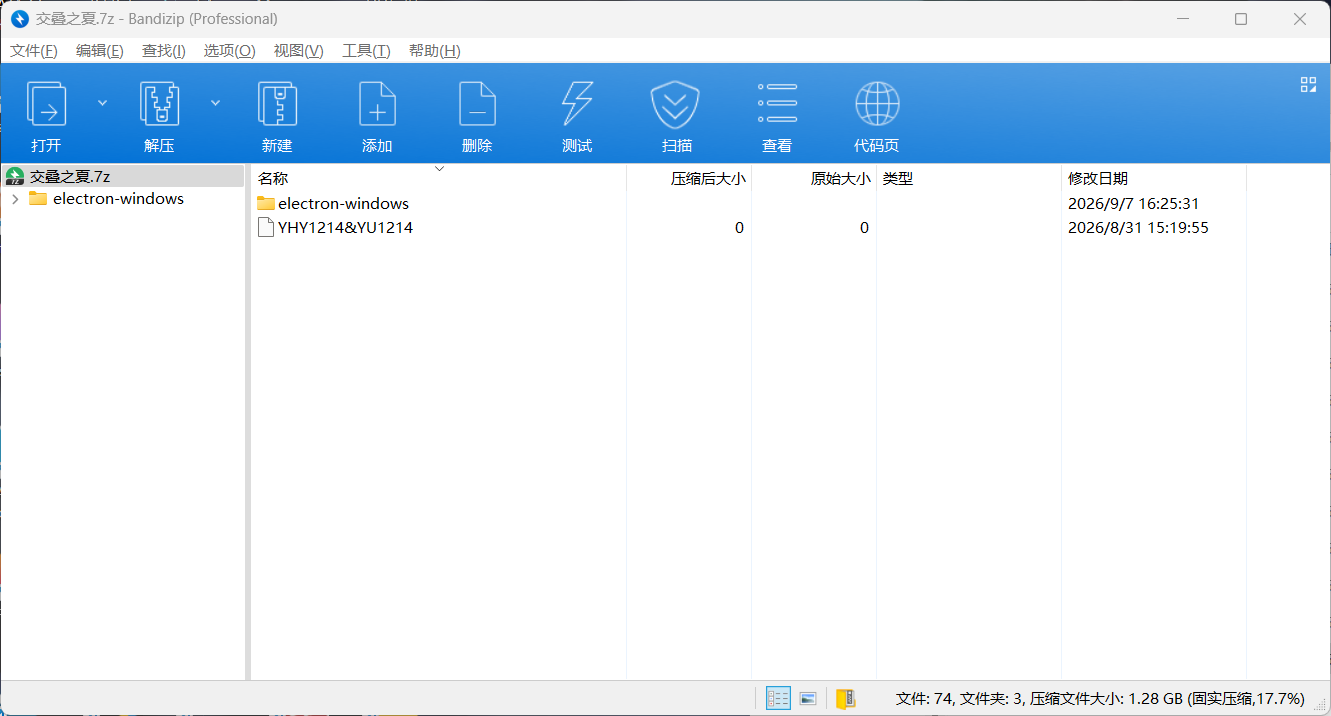Open the 编辑(E) menu
Image resolution: width=1331 pixels, height=716 pixels.
pyautogui.click(x=100, y=51)
